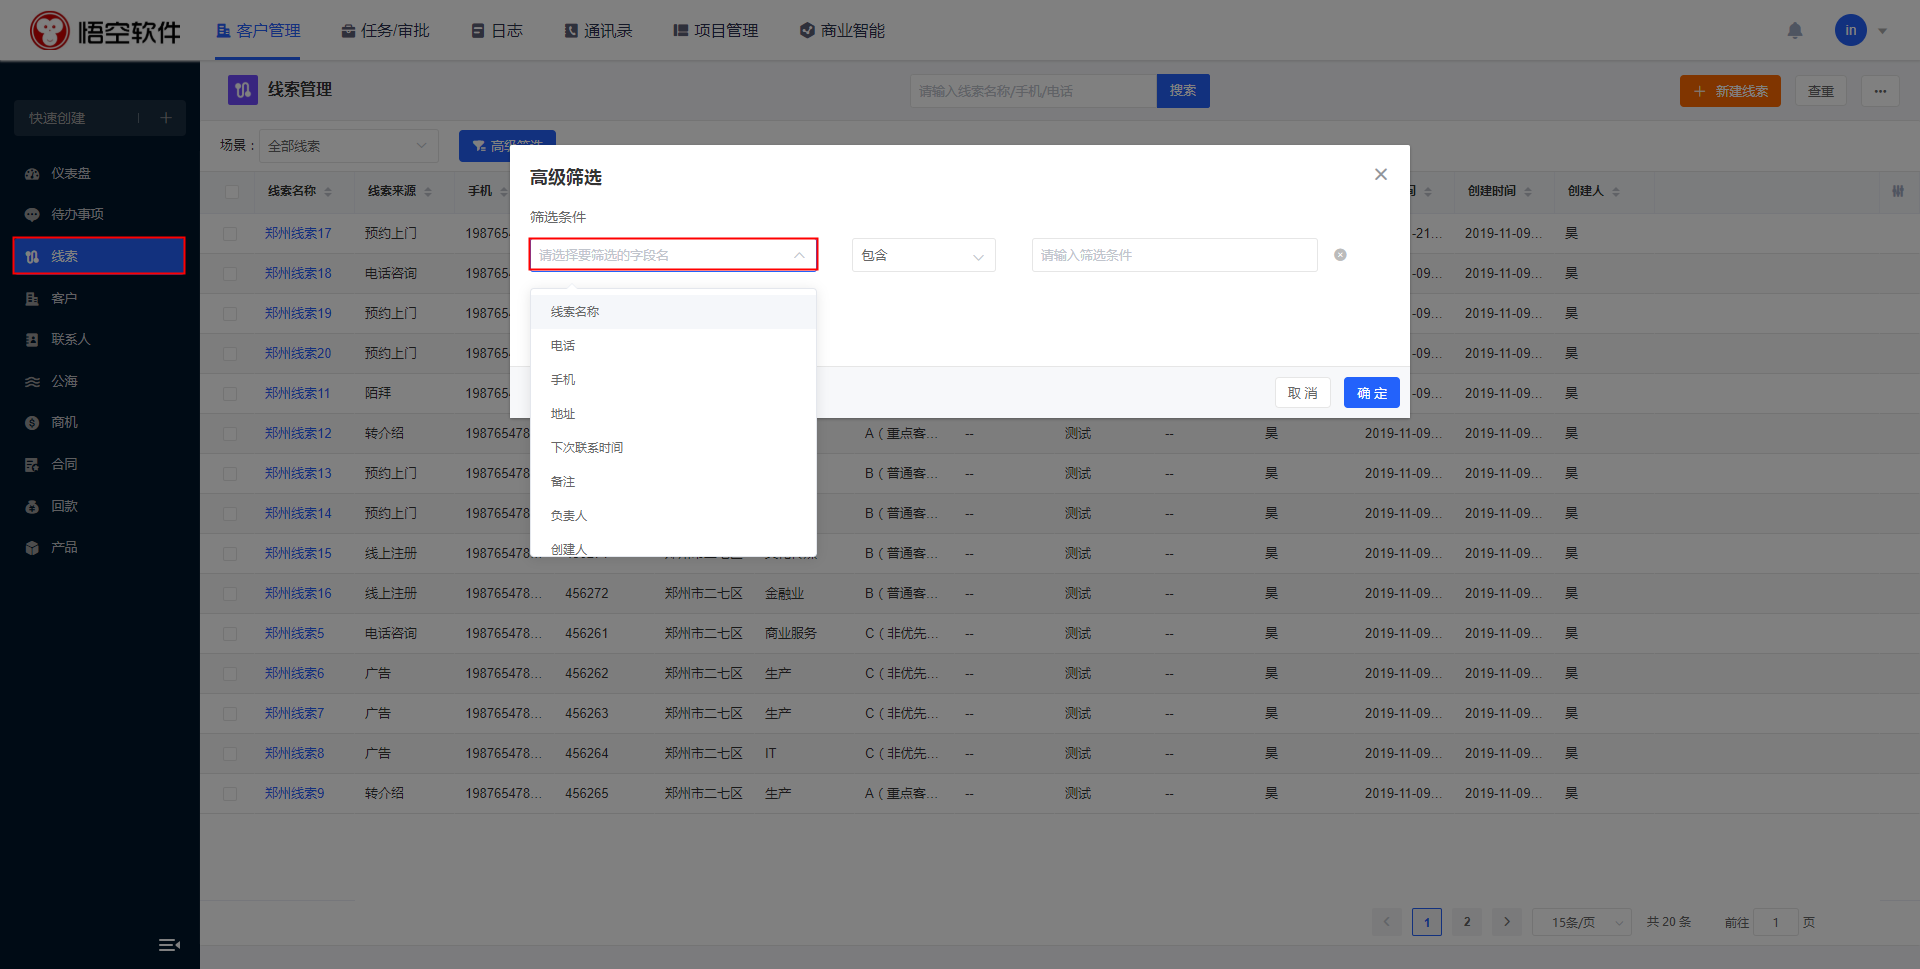The image size is (1920, 969).
Task: Collapse the sidebar menu icon
Action: coord(169,945)
